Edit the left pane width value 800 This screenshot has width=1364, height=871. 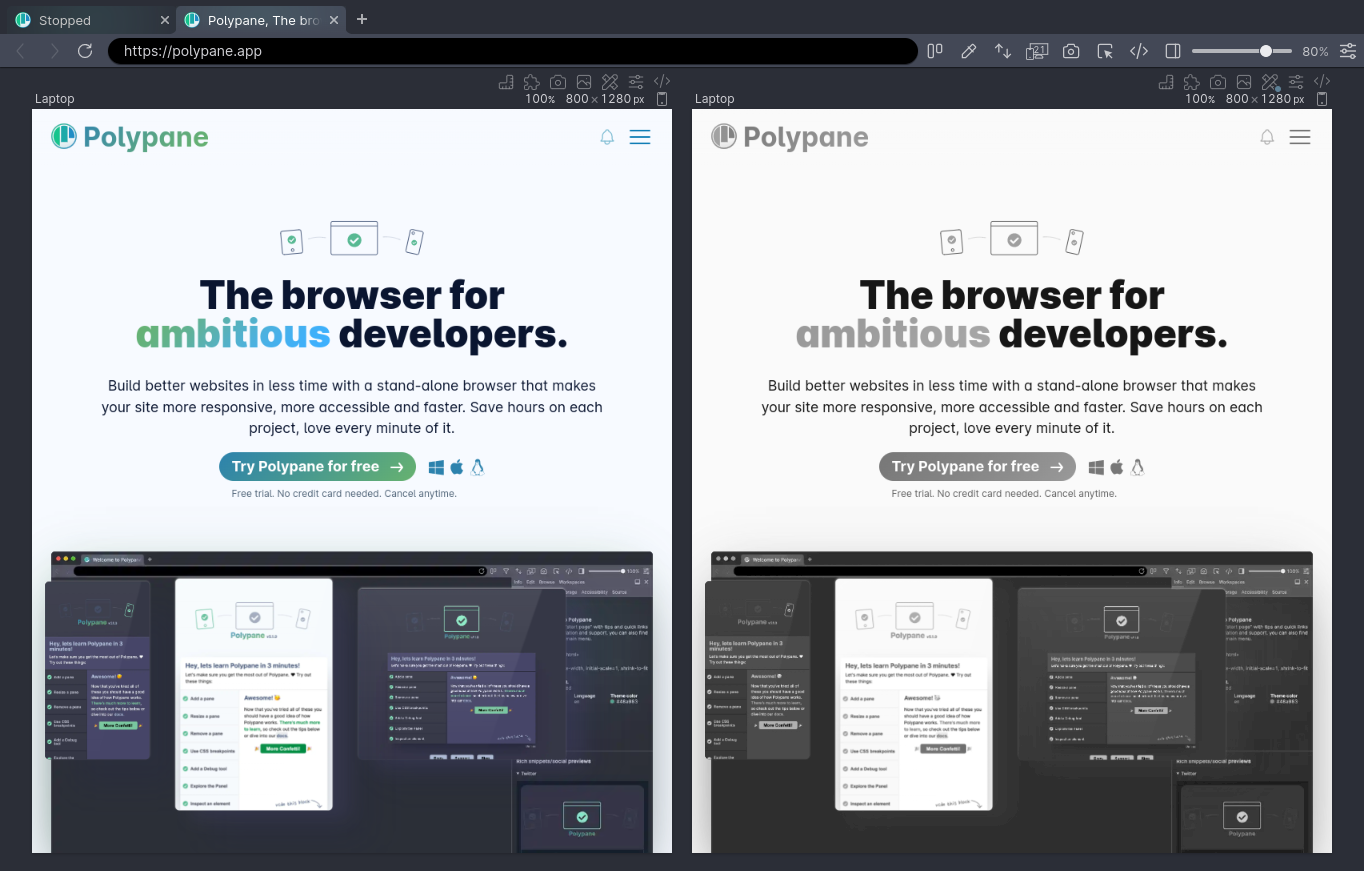point(577,99)
